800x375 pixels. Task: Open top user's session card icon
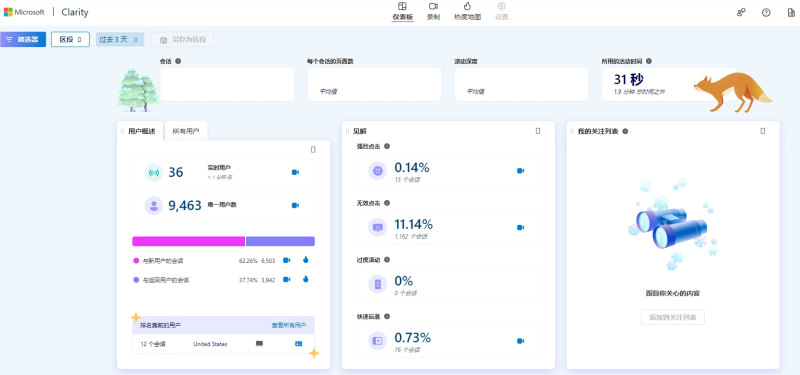298,344
